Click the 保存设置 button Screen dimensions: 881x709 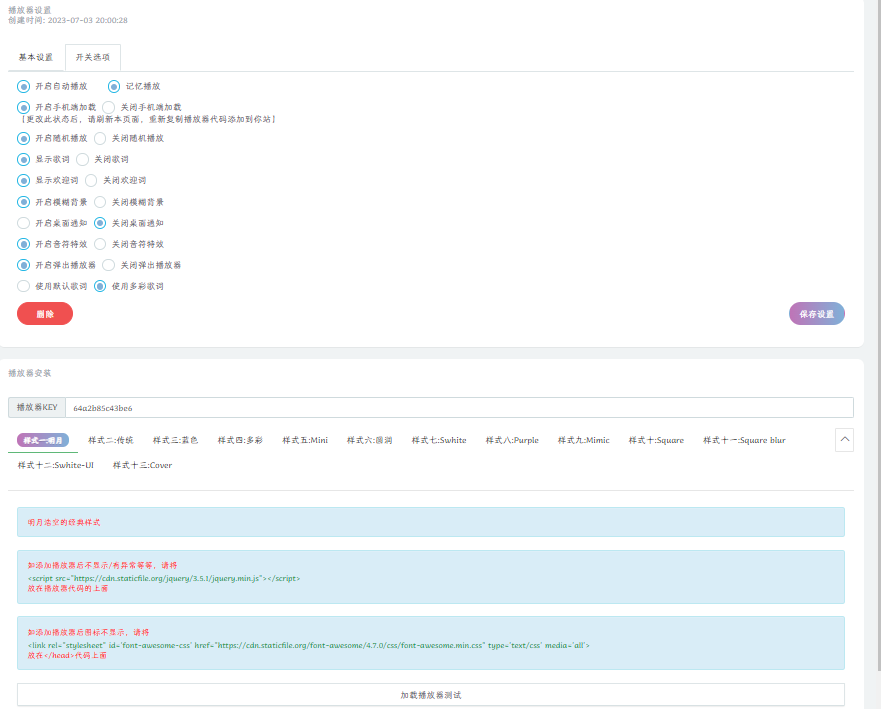pos(816,314)
